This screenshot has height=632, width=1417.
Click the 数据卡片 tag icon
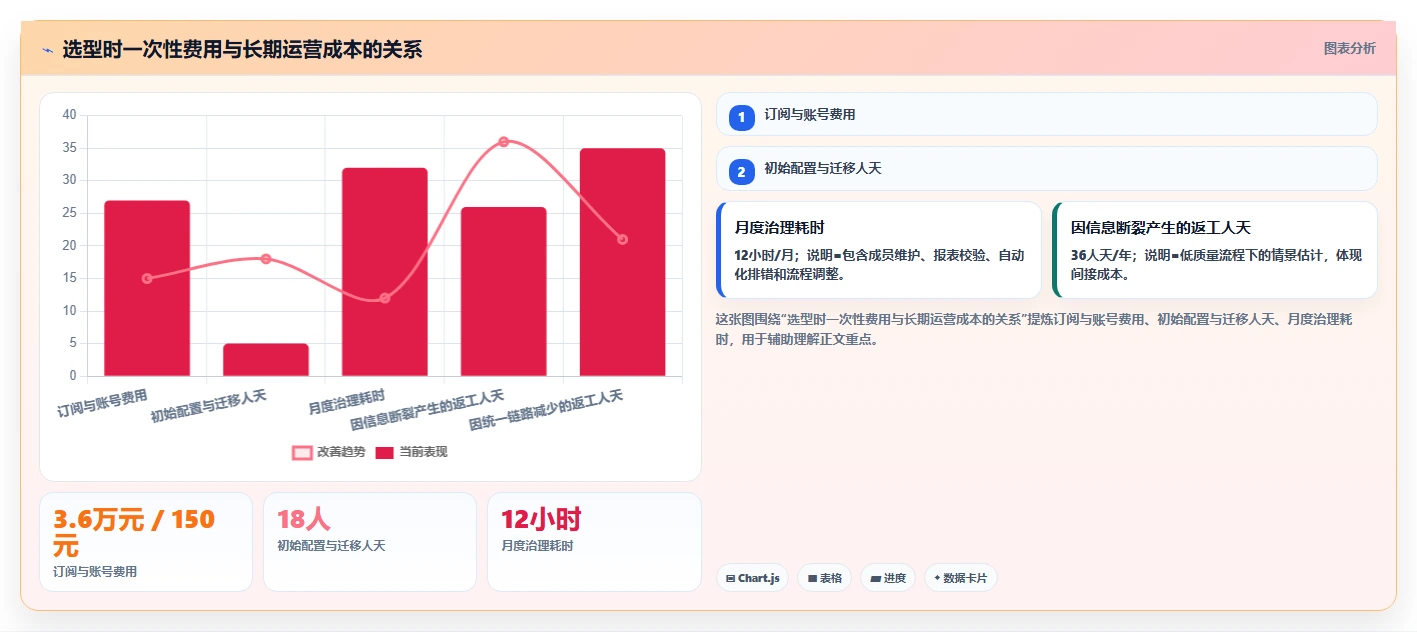tap(937, 578)
